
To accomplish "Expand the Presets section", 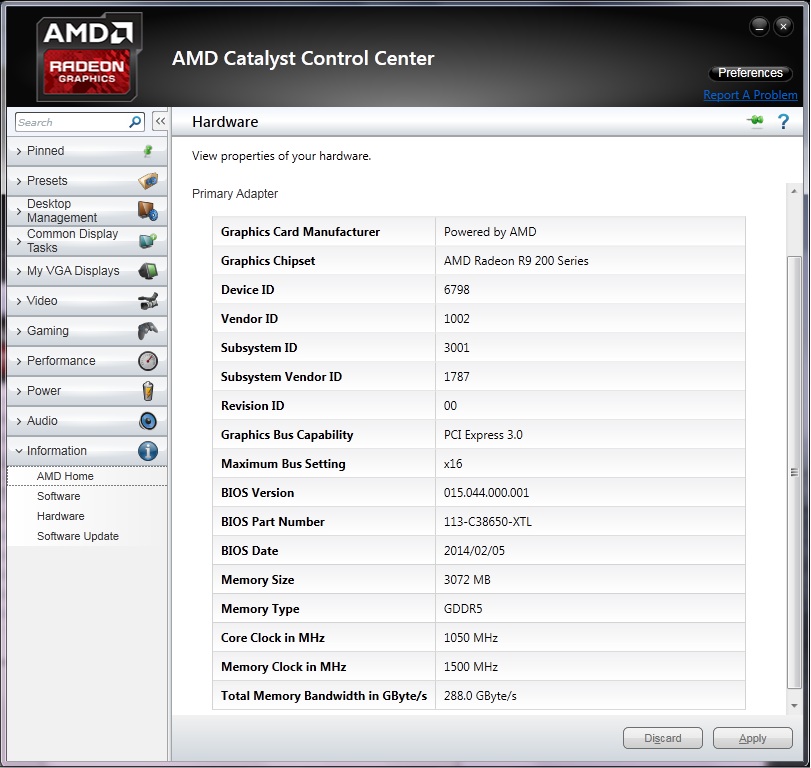I will click(x=87, y=180).
